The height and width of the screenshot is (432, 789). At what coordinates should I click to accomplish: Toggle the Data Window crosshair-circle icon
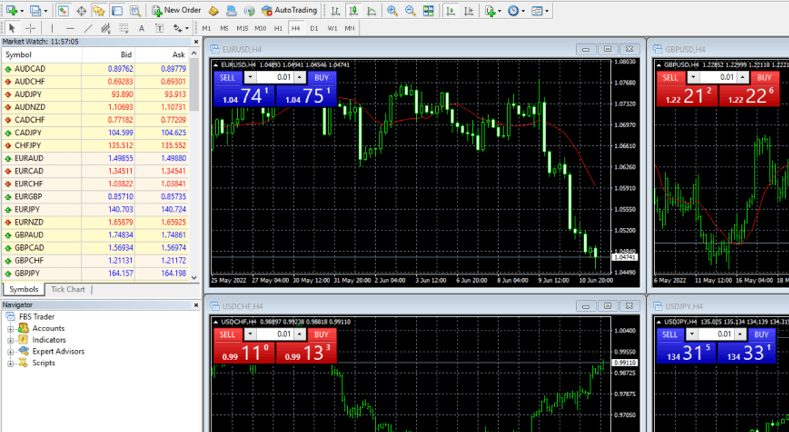(x=81, y=10)
